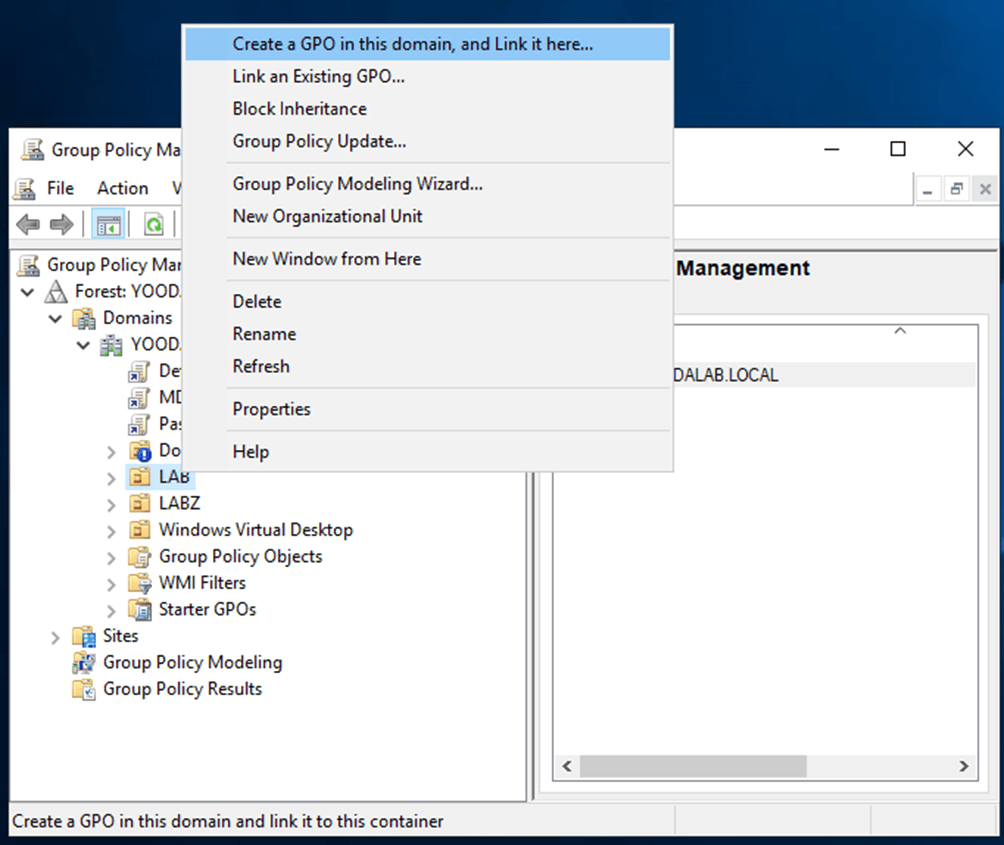Click the Sites folder icon
Image resolution: width=1004 pixels, height=845 pixels.
[x=84, y=636]
